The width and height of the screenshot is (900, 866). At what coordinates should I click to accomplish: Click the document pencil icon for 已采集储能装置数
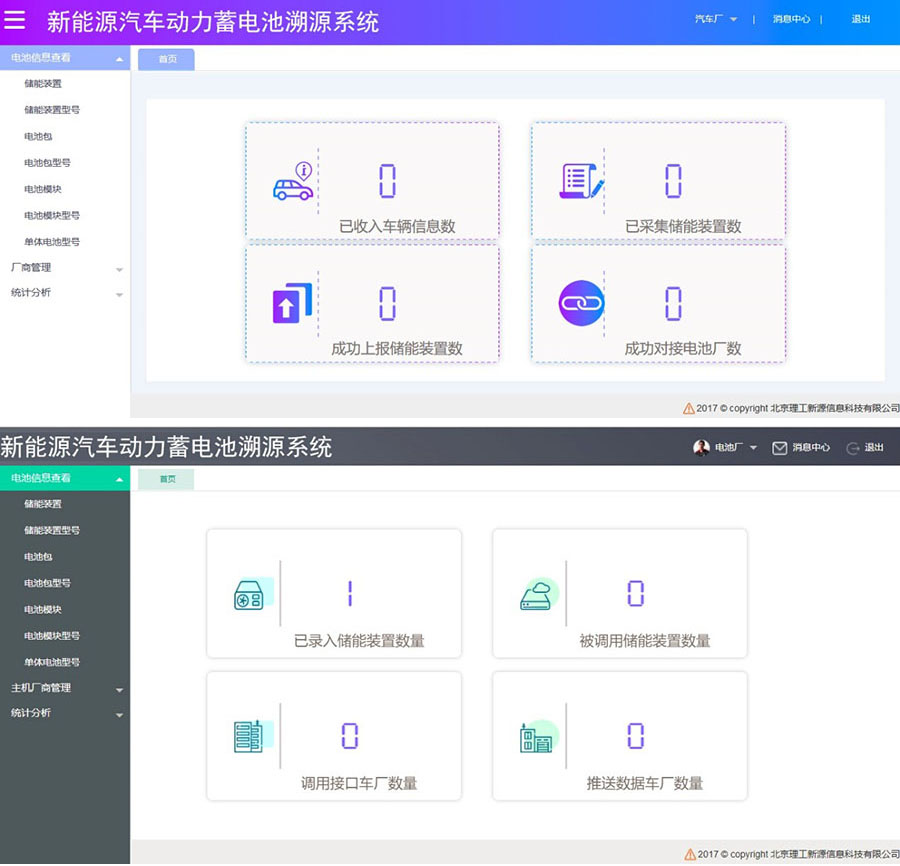pos(581,181)
